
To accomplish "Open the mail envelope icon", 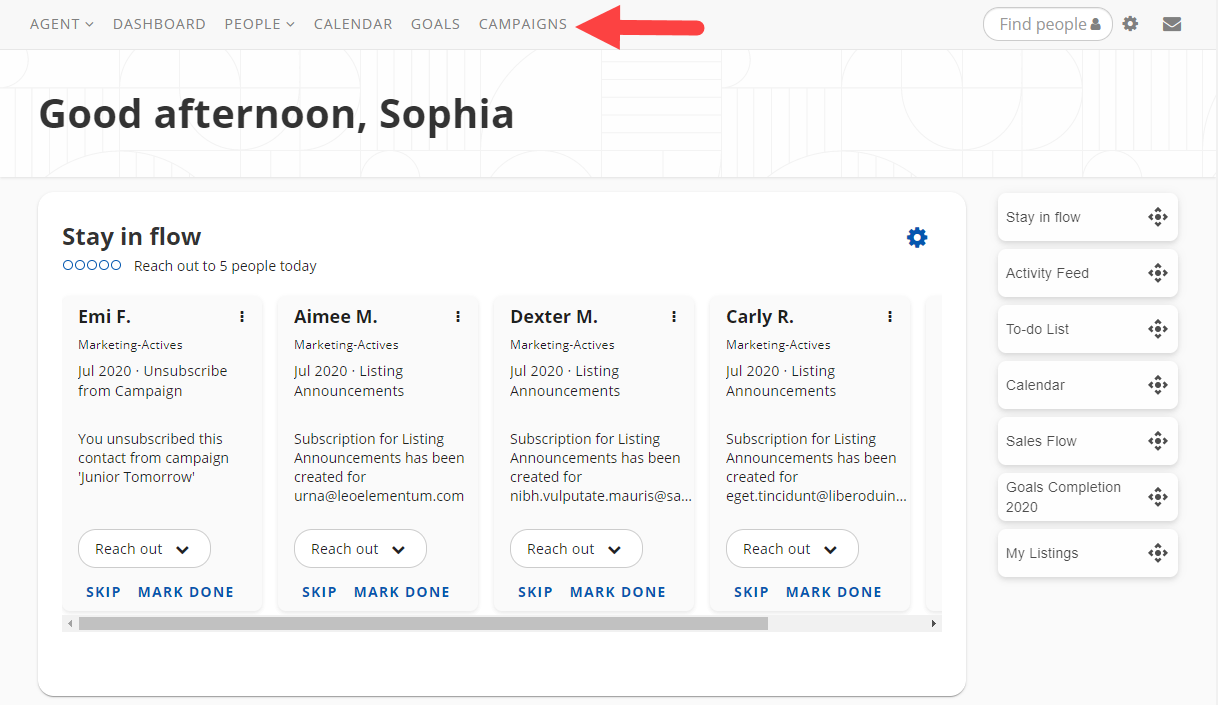I will (1172, 24).
